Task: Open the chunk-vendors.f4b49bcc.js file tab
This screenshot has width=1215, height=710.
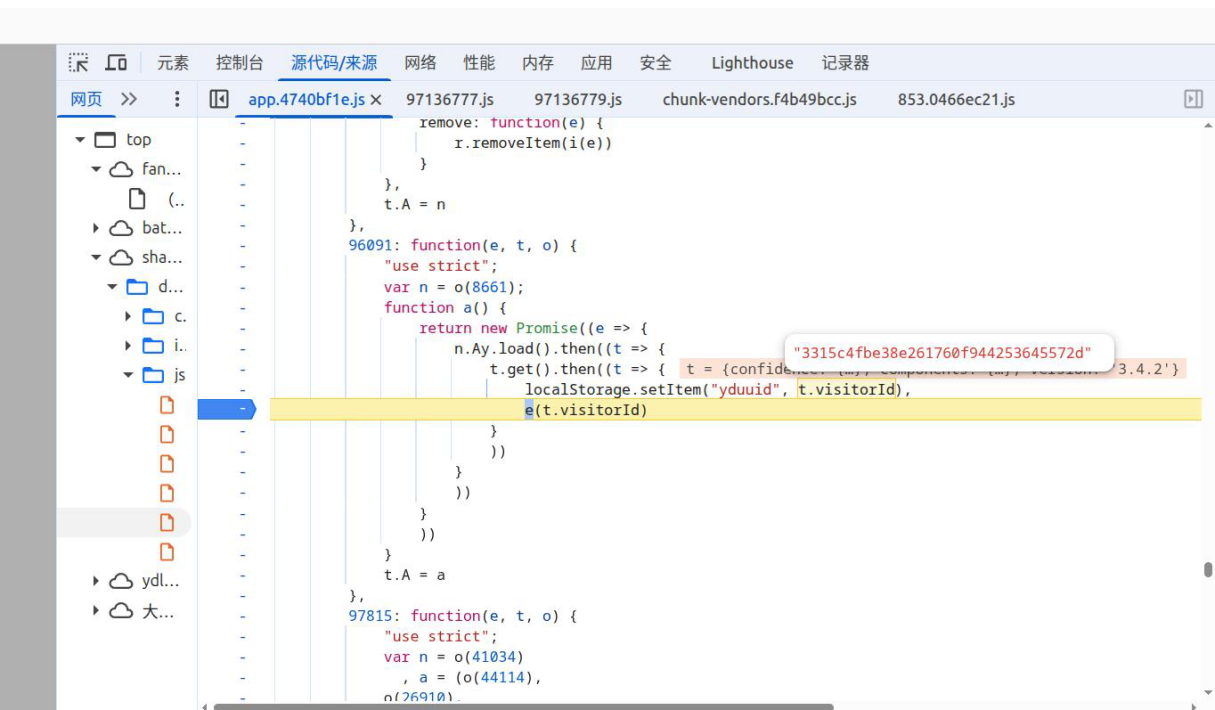Action: [x=759, y=100]
